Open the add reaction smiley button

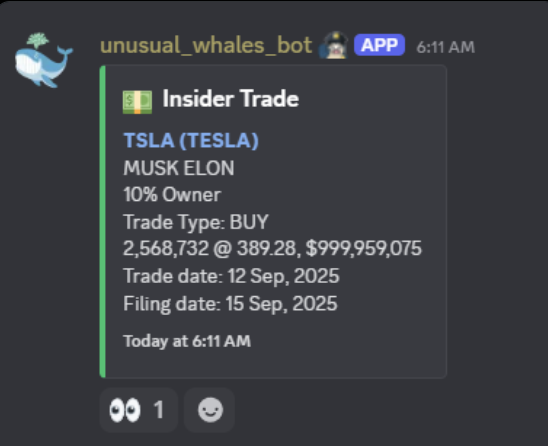coord(210,410)
